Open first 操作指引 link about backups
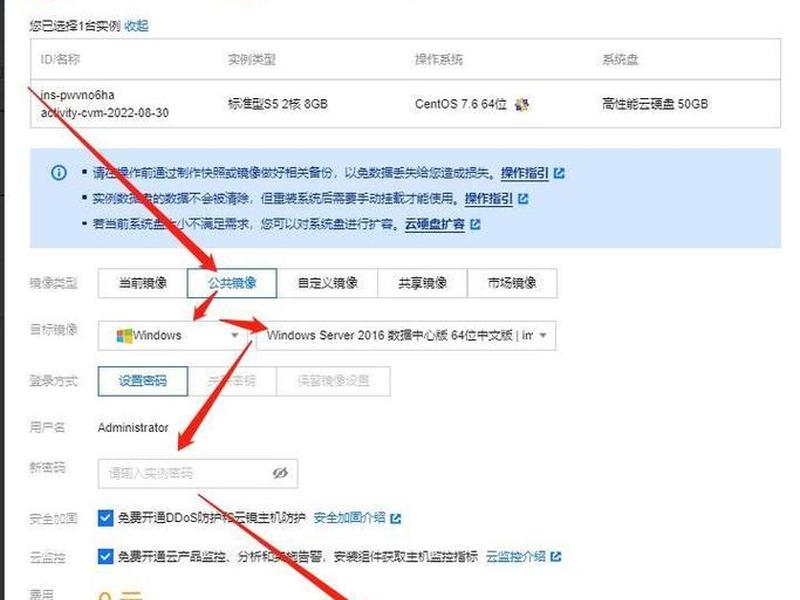The image size is (800, 600). pos(524,173)
